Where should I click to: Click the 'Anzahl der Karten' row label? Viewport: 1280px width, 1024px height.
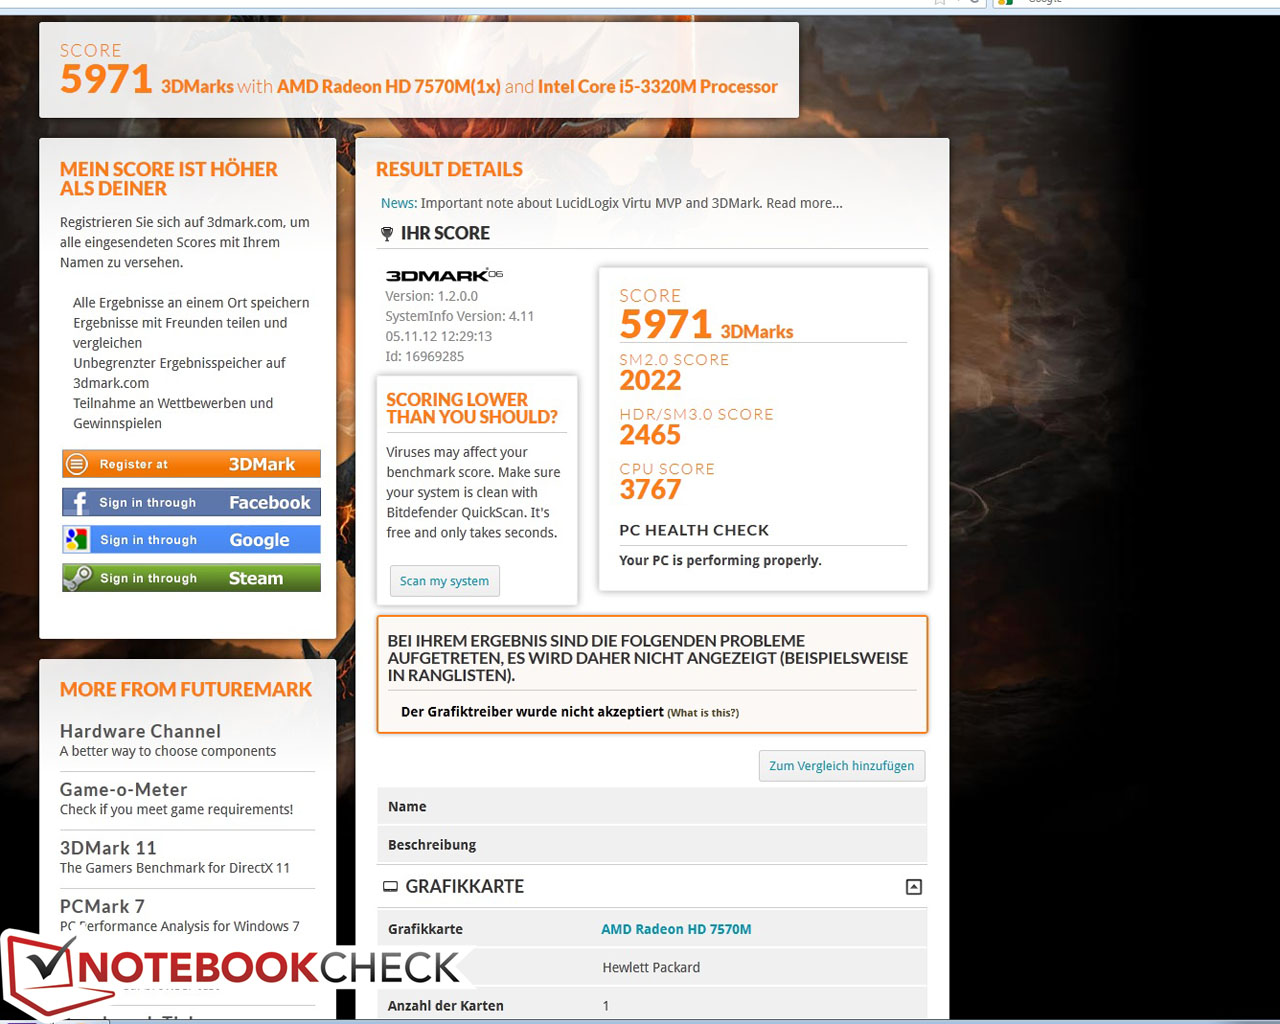coord(446,1006)
